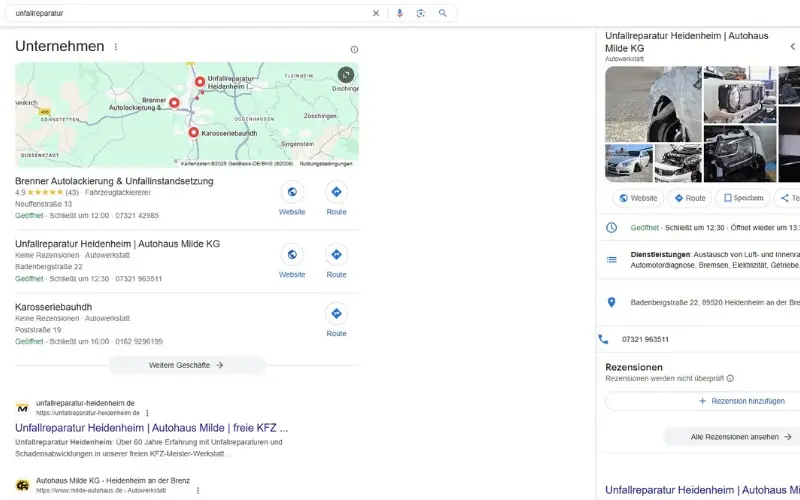Open Website for Brenner Autolackierung

tap(292, 198)
